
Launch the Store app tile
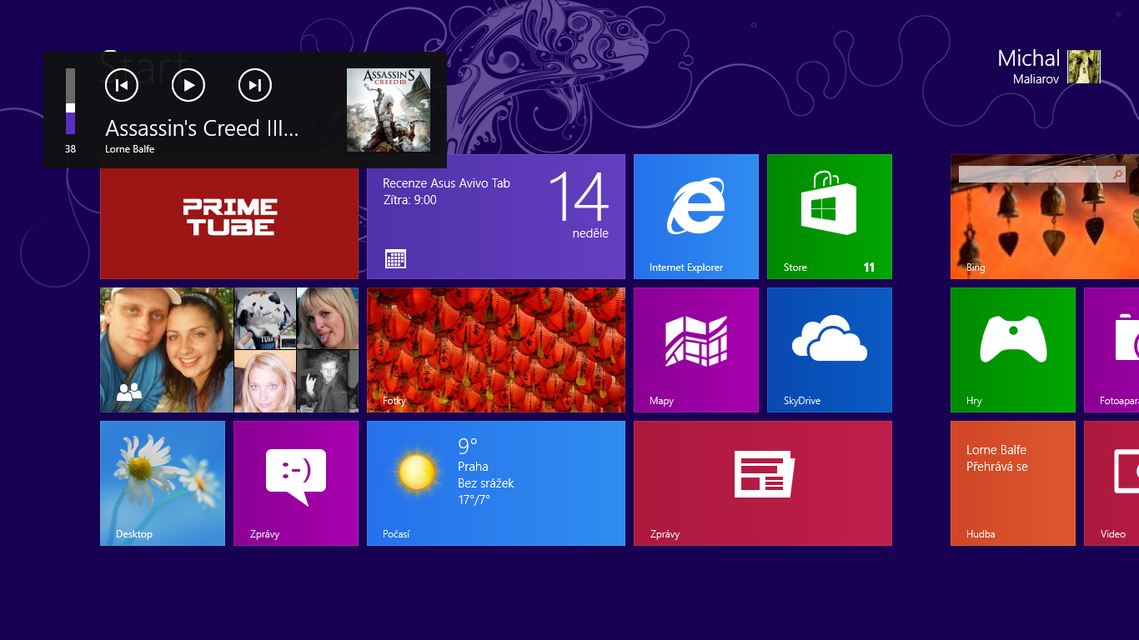pyautogui.click(x=829, y=216)
